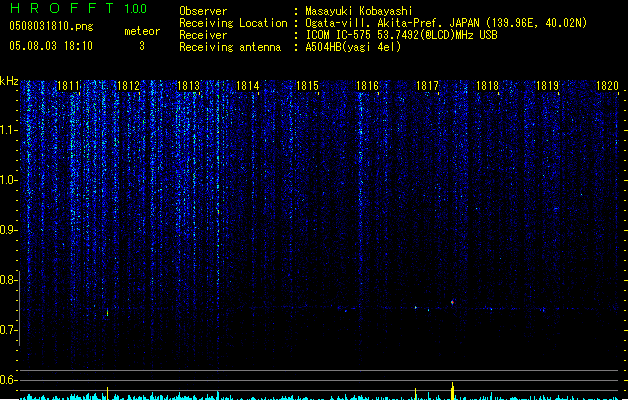Image resolution: width=629 pixels, height=400 pixels.
Task: Click the 0.7 kHz axis label
Action: pyautogui.click(x=9, y=330)
